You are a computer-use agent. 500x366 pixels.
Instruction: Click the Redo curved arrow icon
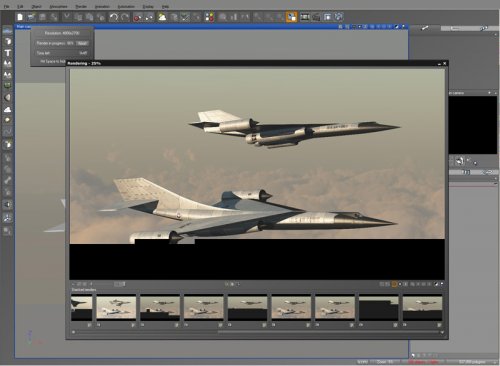(x=125, y=17)
